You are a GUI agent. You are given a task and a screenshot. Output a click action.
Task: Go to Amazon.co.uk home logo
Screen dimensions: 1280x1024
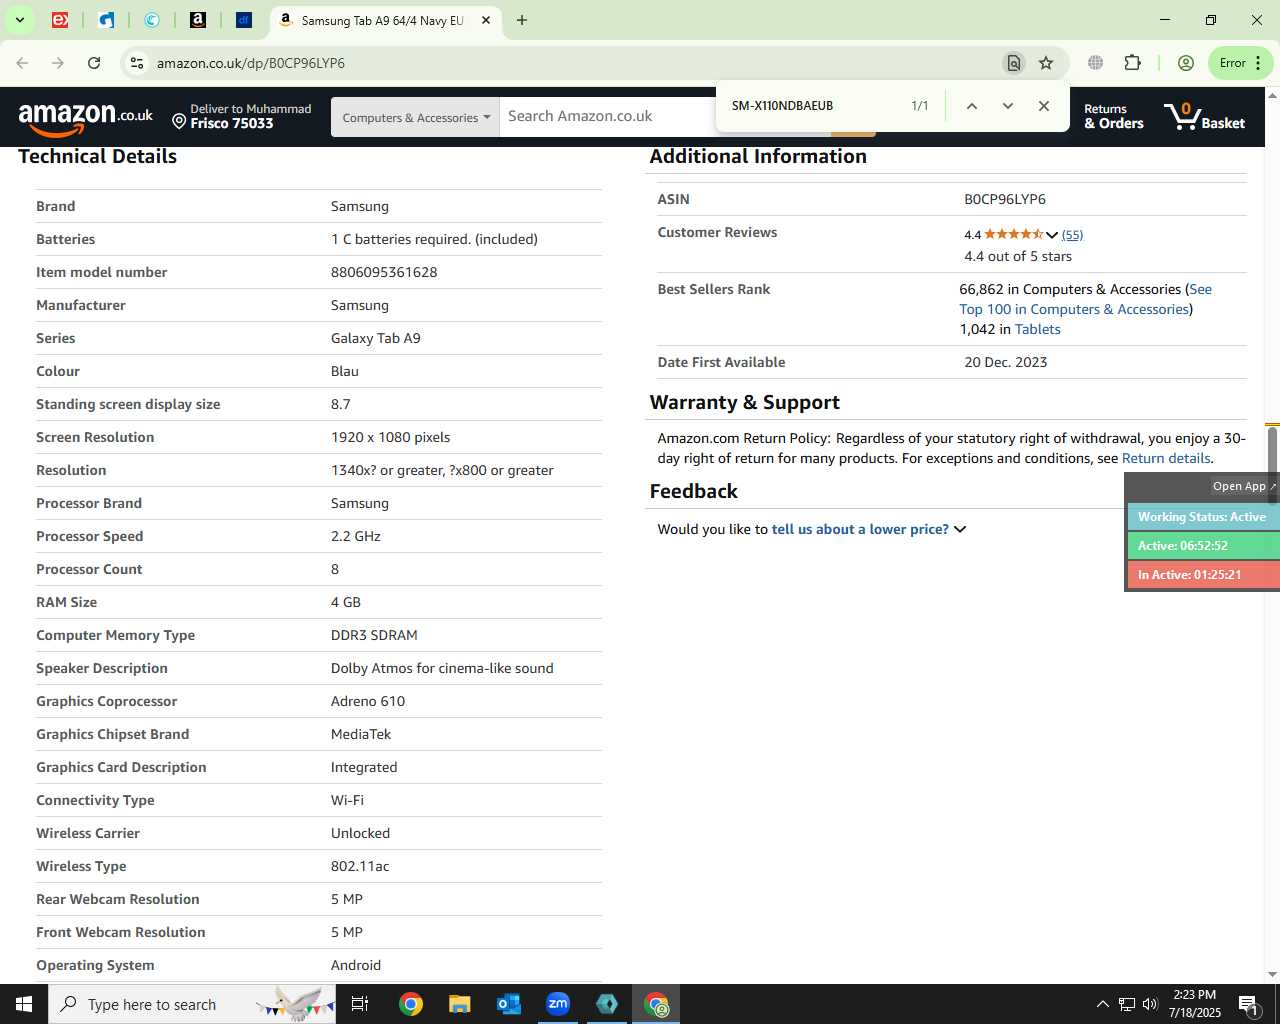point(86,118)
